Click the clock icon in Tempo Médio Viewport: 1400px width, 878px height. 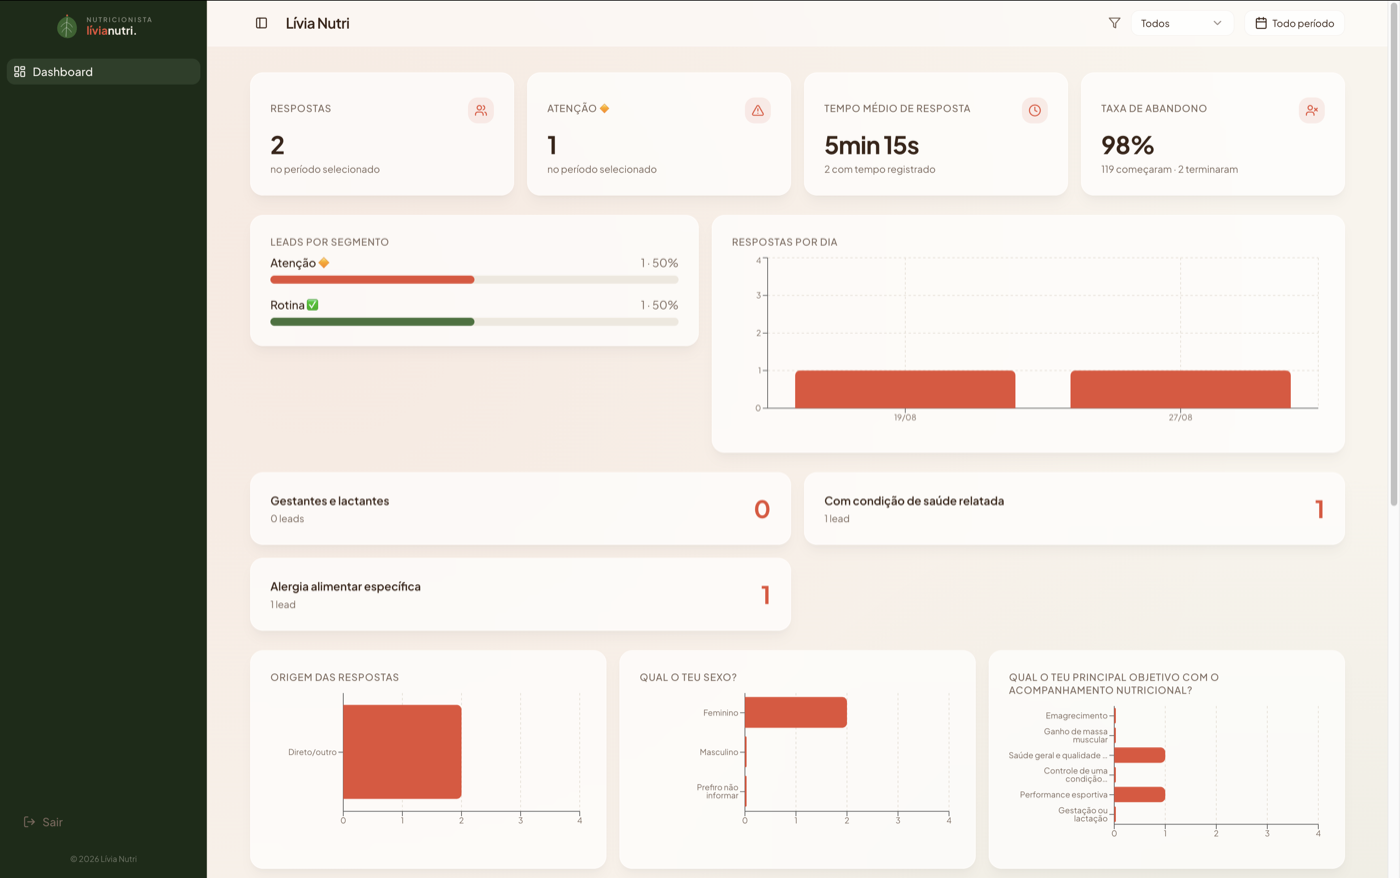pos(1035,110)
